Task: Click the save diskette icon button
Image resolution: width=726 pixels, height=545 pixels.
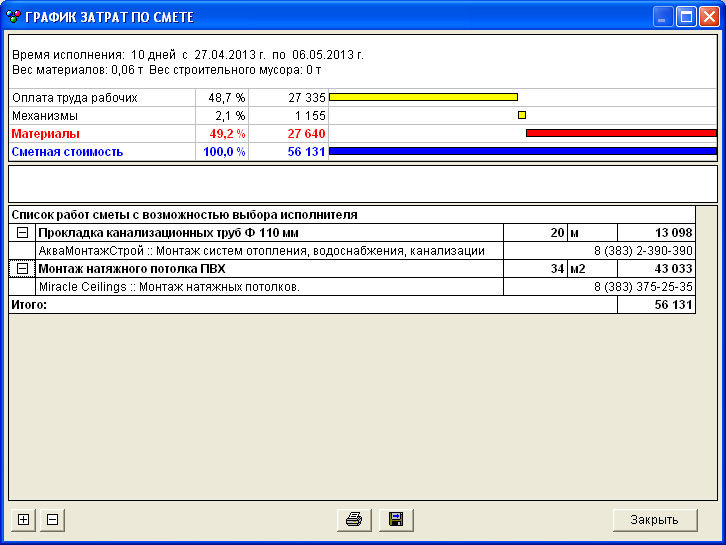Action: coord(396,519)
